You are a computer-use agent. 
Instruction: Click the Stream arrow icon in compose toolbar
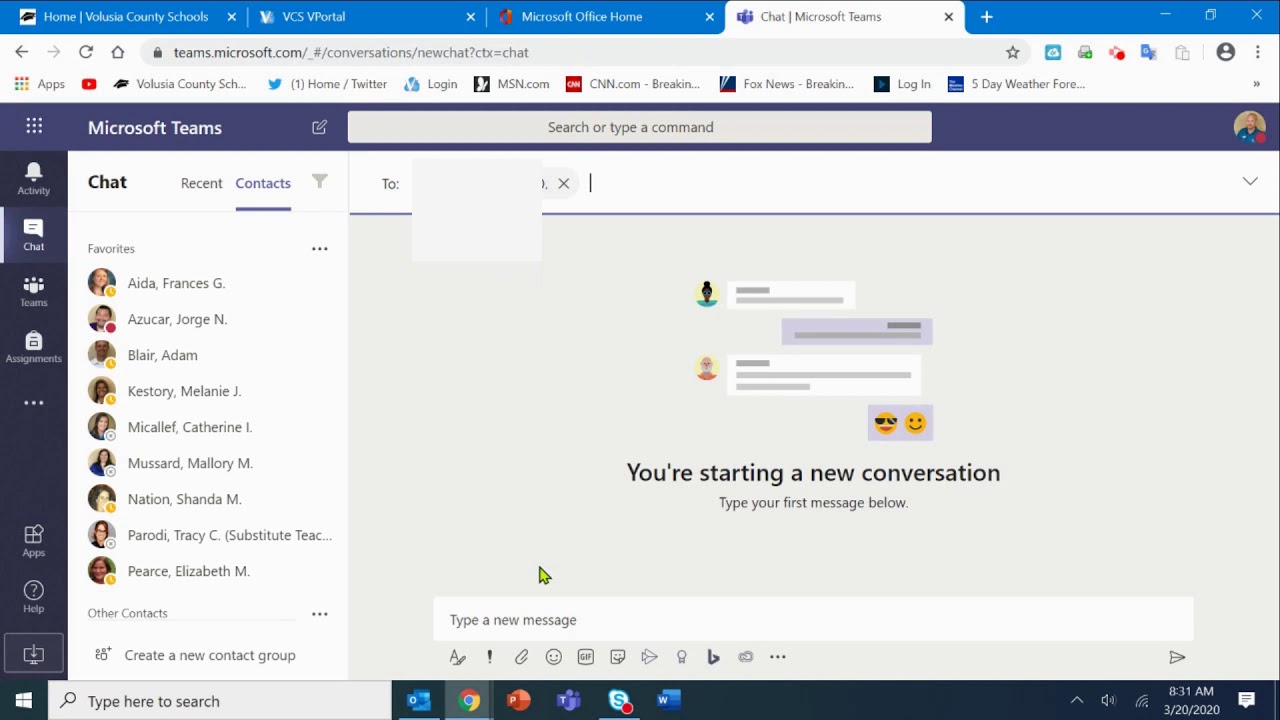[649, 657]
